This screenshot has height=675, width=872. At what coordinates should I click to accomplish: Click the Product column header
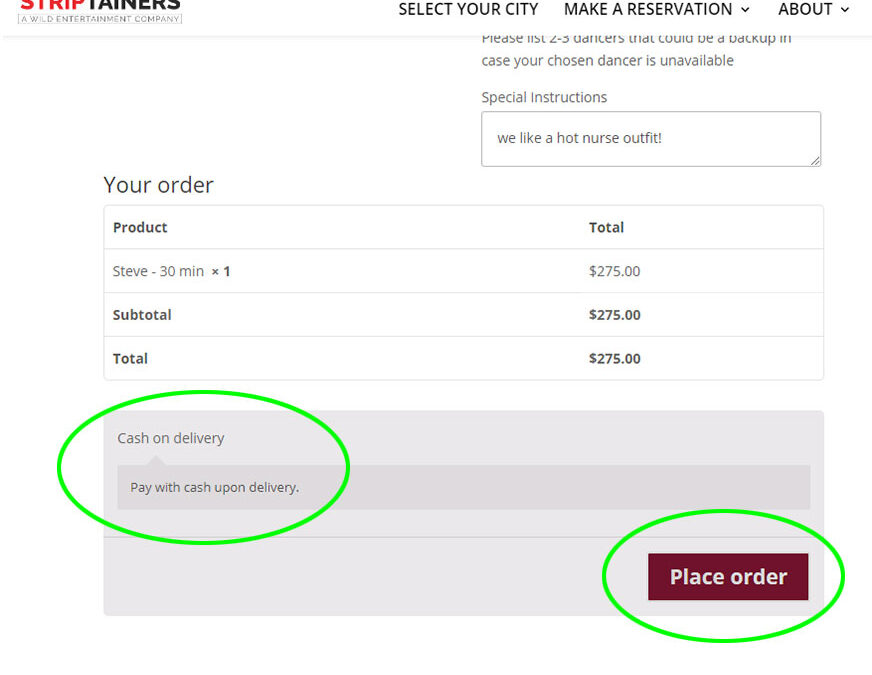pyautogui.click(x=140, y=227)
